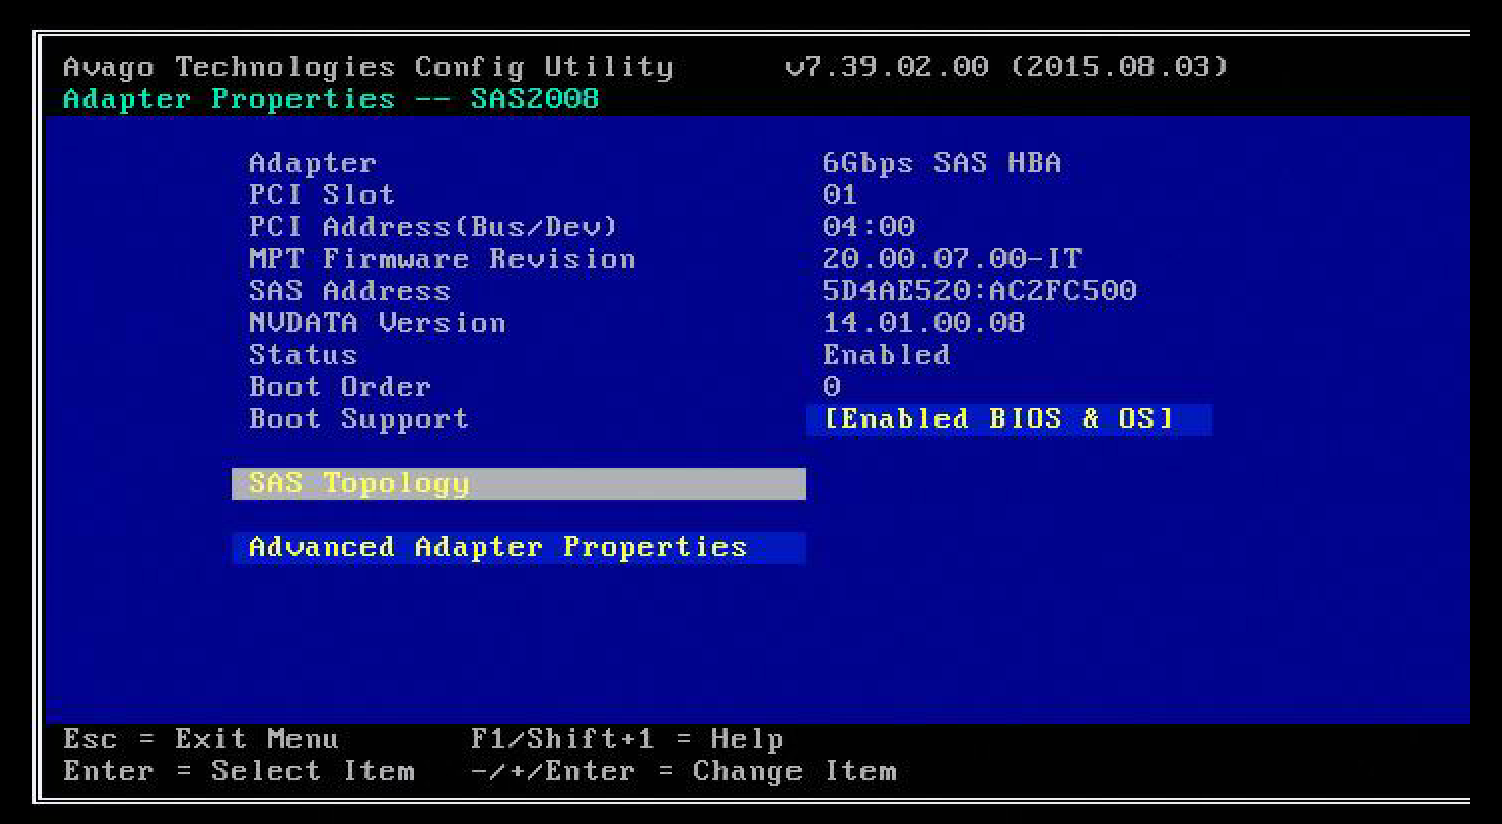Viewport: 1502px width, 824px height.
Task: Open Advanced Adapter Properties
Action: tap(518, 548)
